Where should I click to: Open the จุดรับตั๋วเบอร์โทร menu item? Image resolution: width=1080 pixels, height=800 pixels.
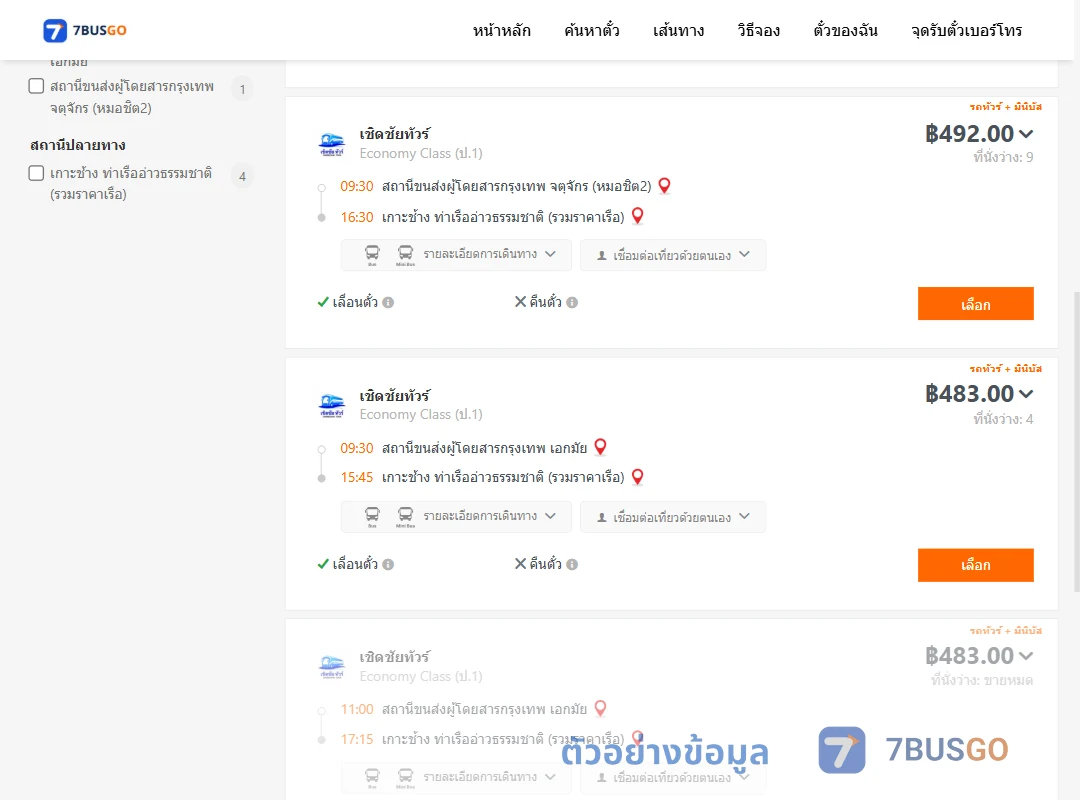click(966, 30)
